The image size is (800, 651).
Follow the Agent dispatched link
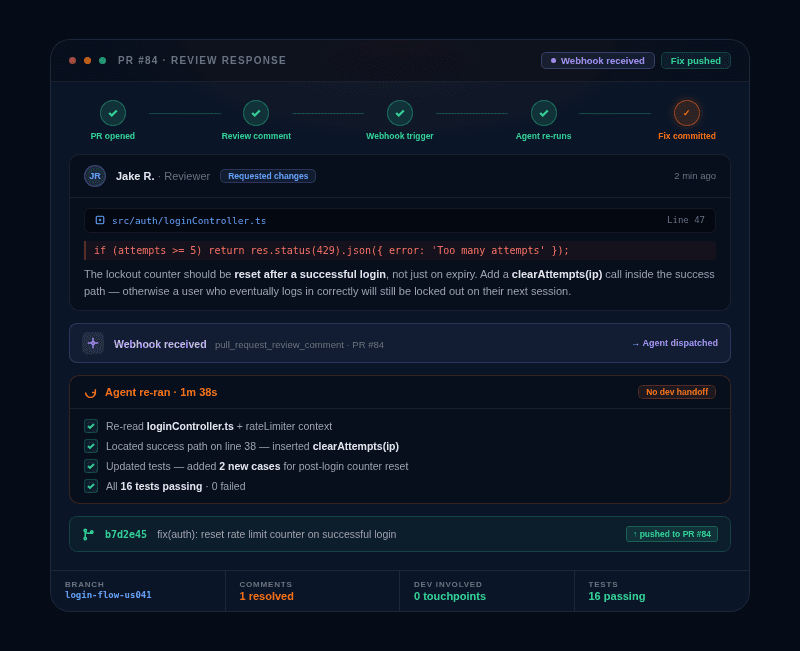click(x=676, y=343)
